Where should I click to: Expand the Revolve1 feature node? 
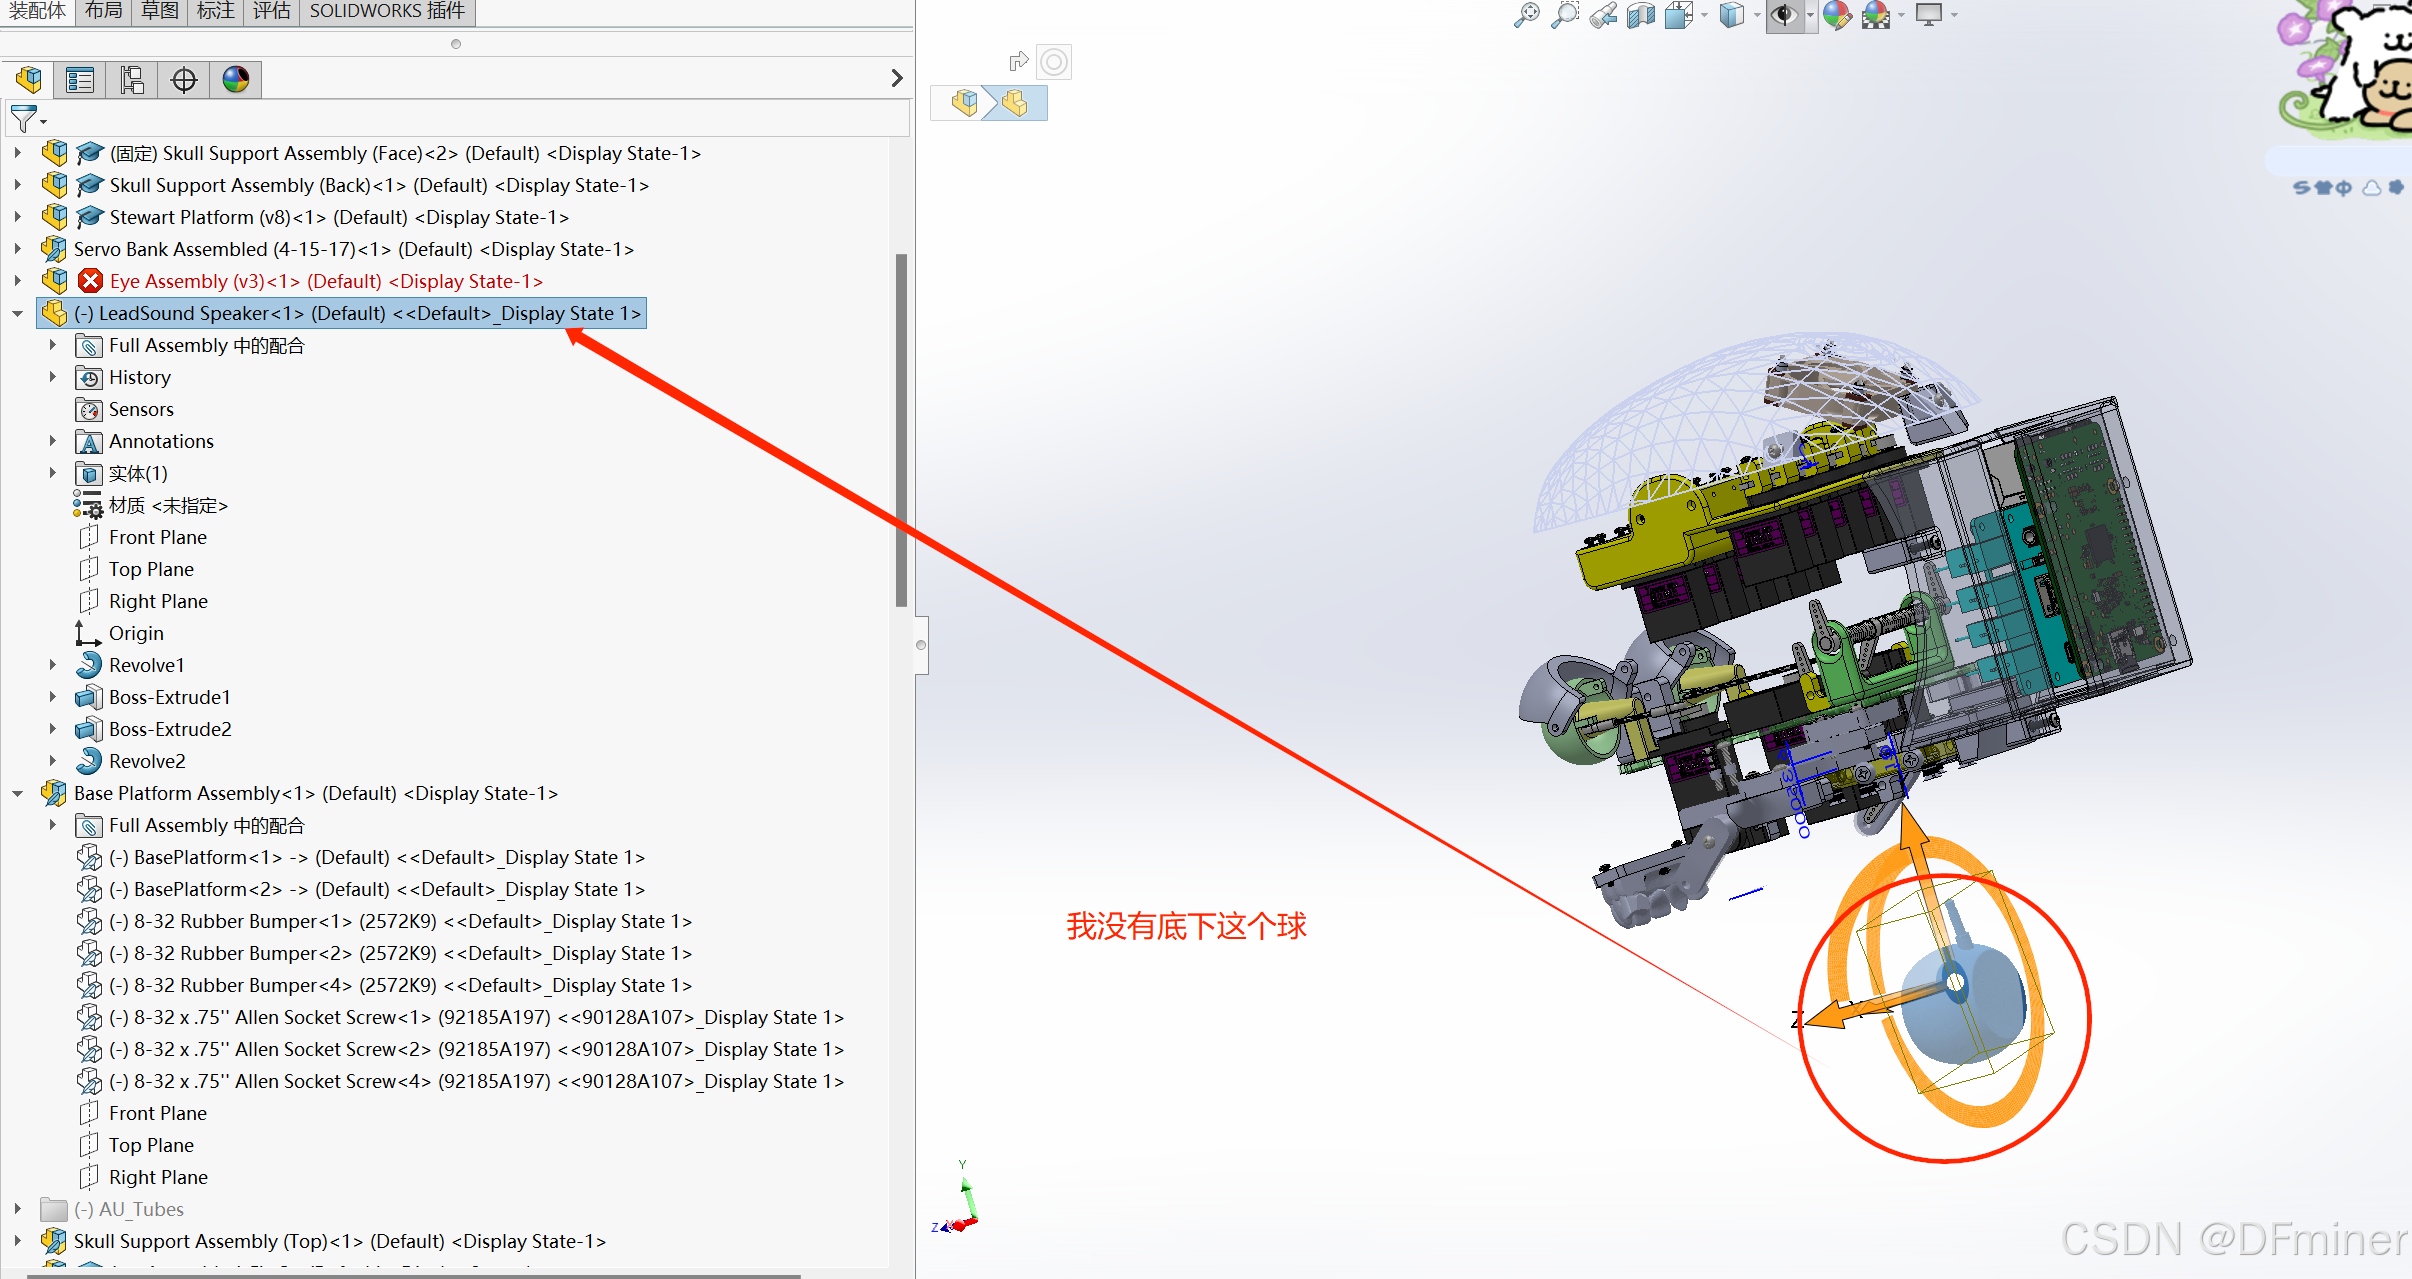53,665
